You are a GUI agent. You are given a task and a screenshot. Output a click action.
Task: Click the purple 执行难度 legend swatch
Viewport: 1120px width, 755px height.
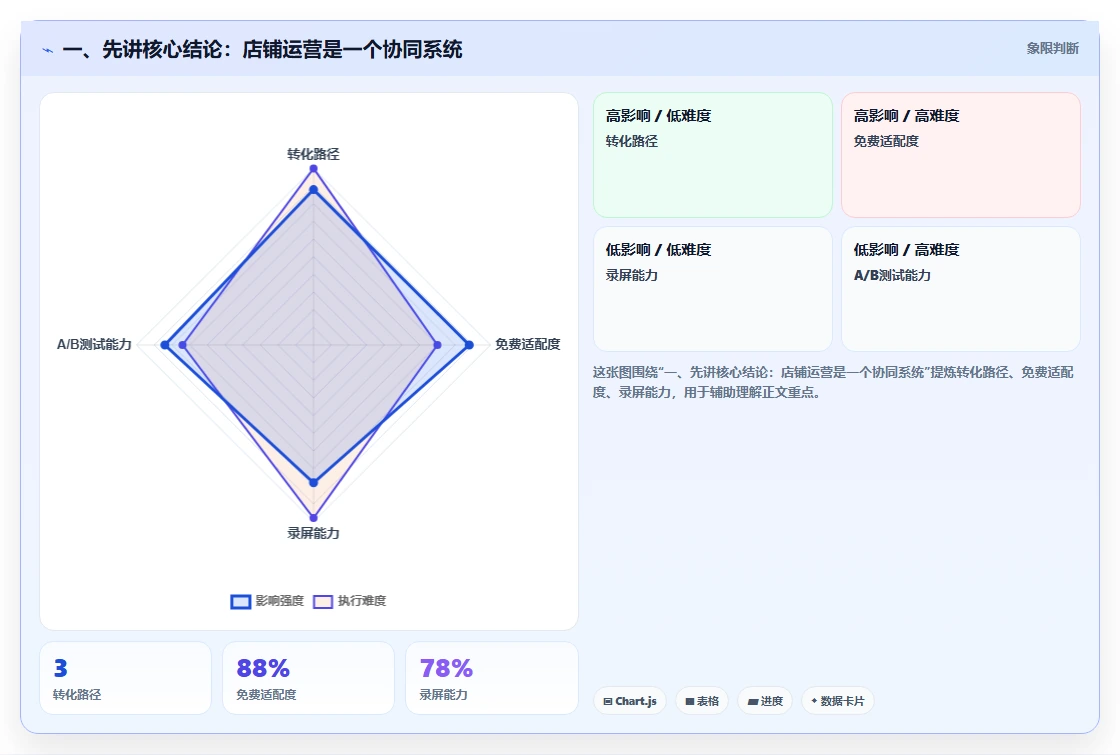(323, 601)
